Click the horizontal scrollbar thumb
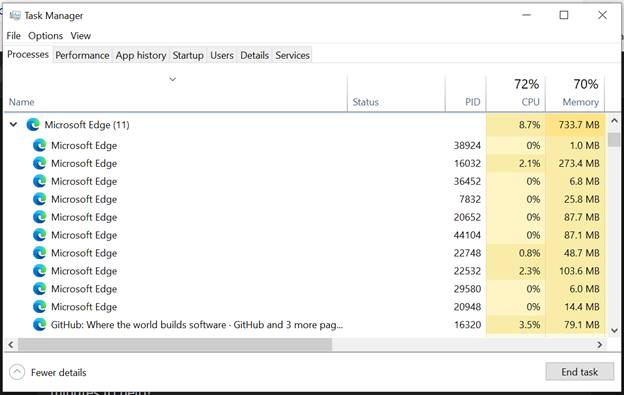This screenshot has height=395, width=624. (175, 344)
